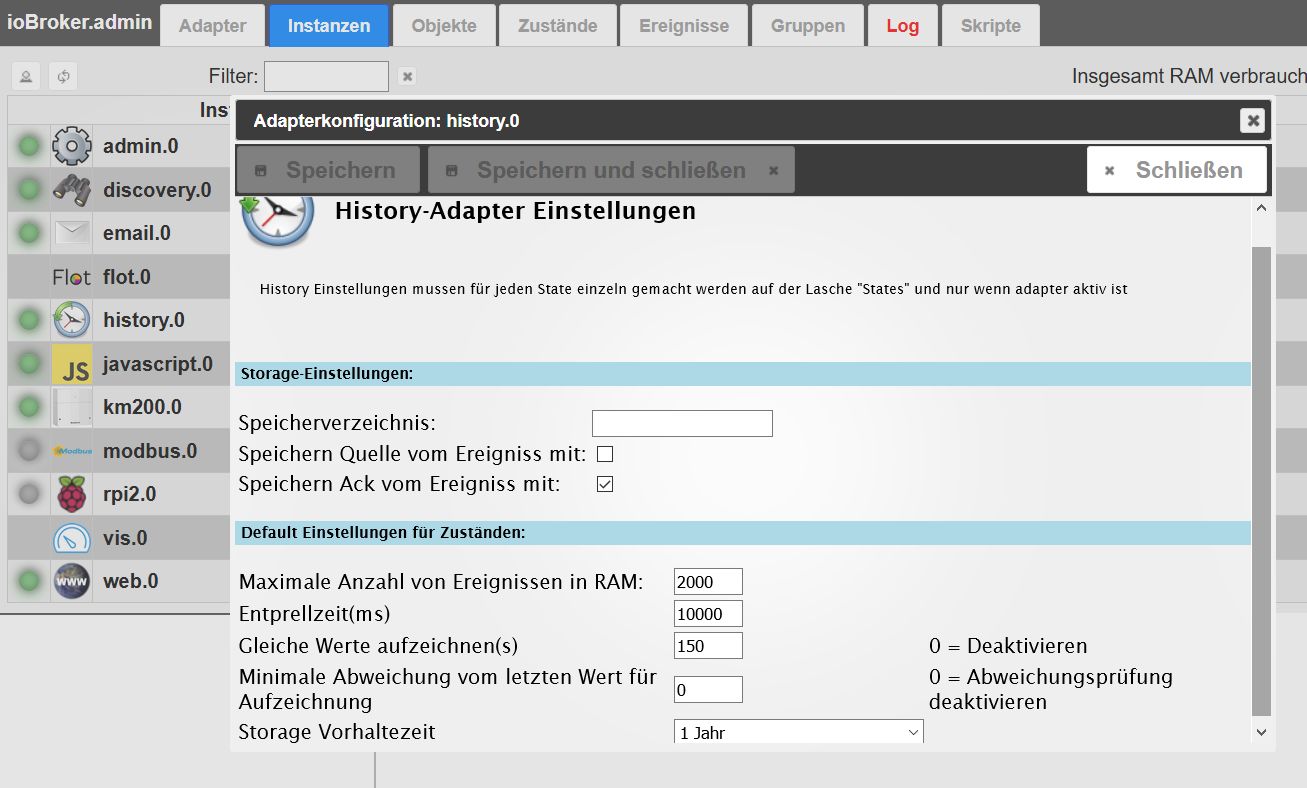Click the Gleiche Werte aufzeichnen(s) field
The image size is (1307, 788).
coord(708,646)
